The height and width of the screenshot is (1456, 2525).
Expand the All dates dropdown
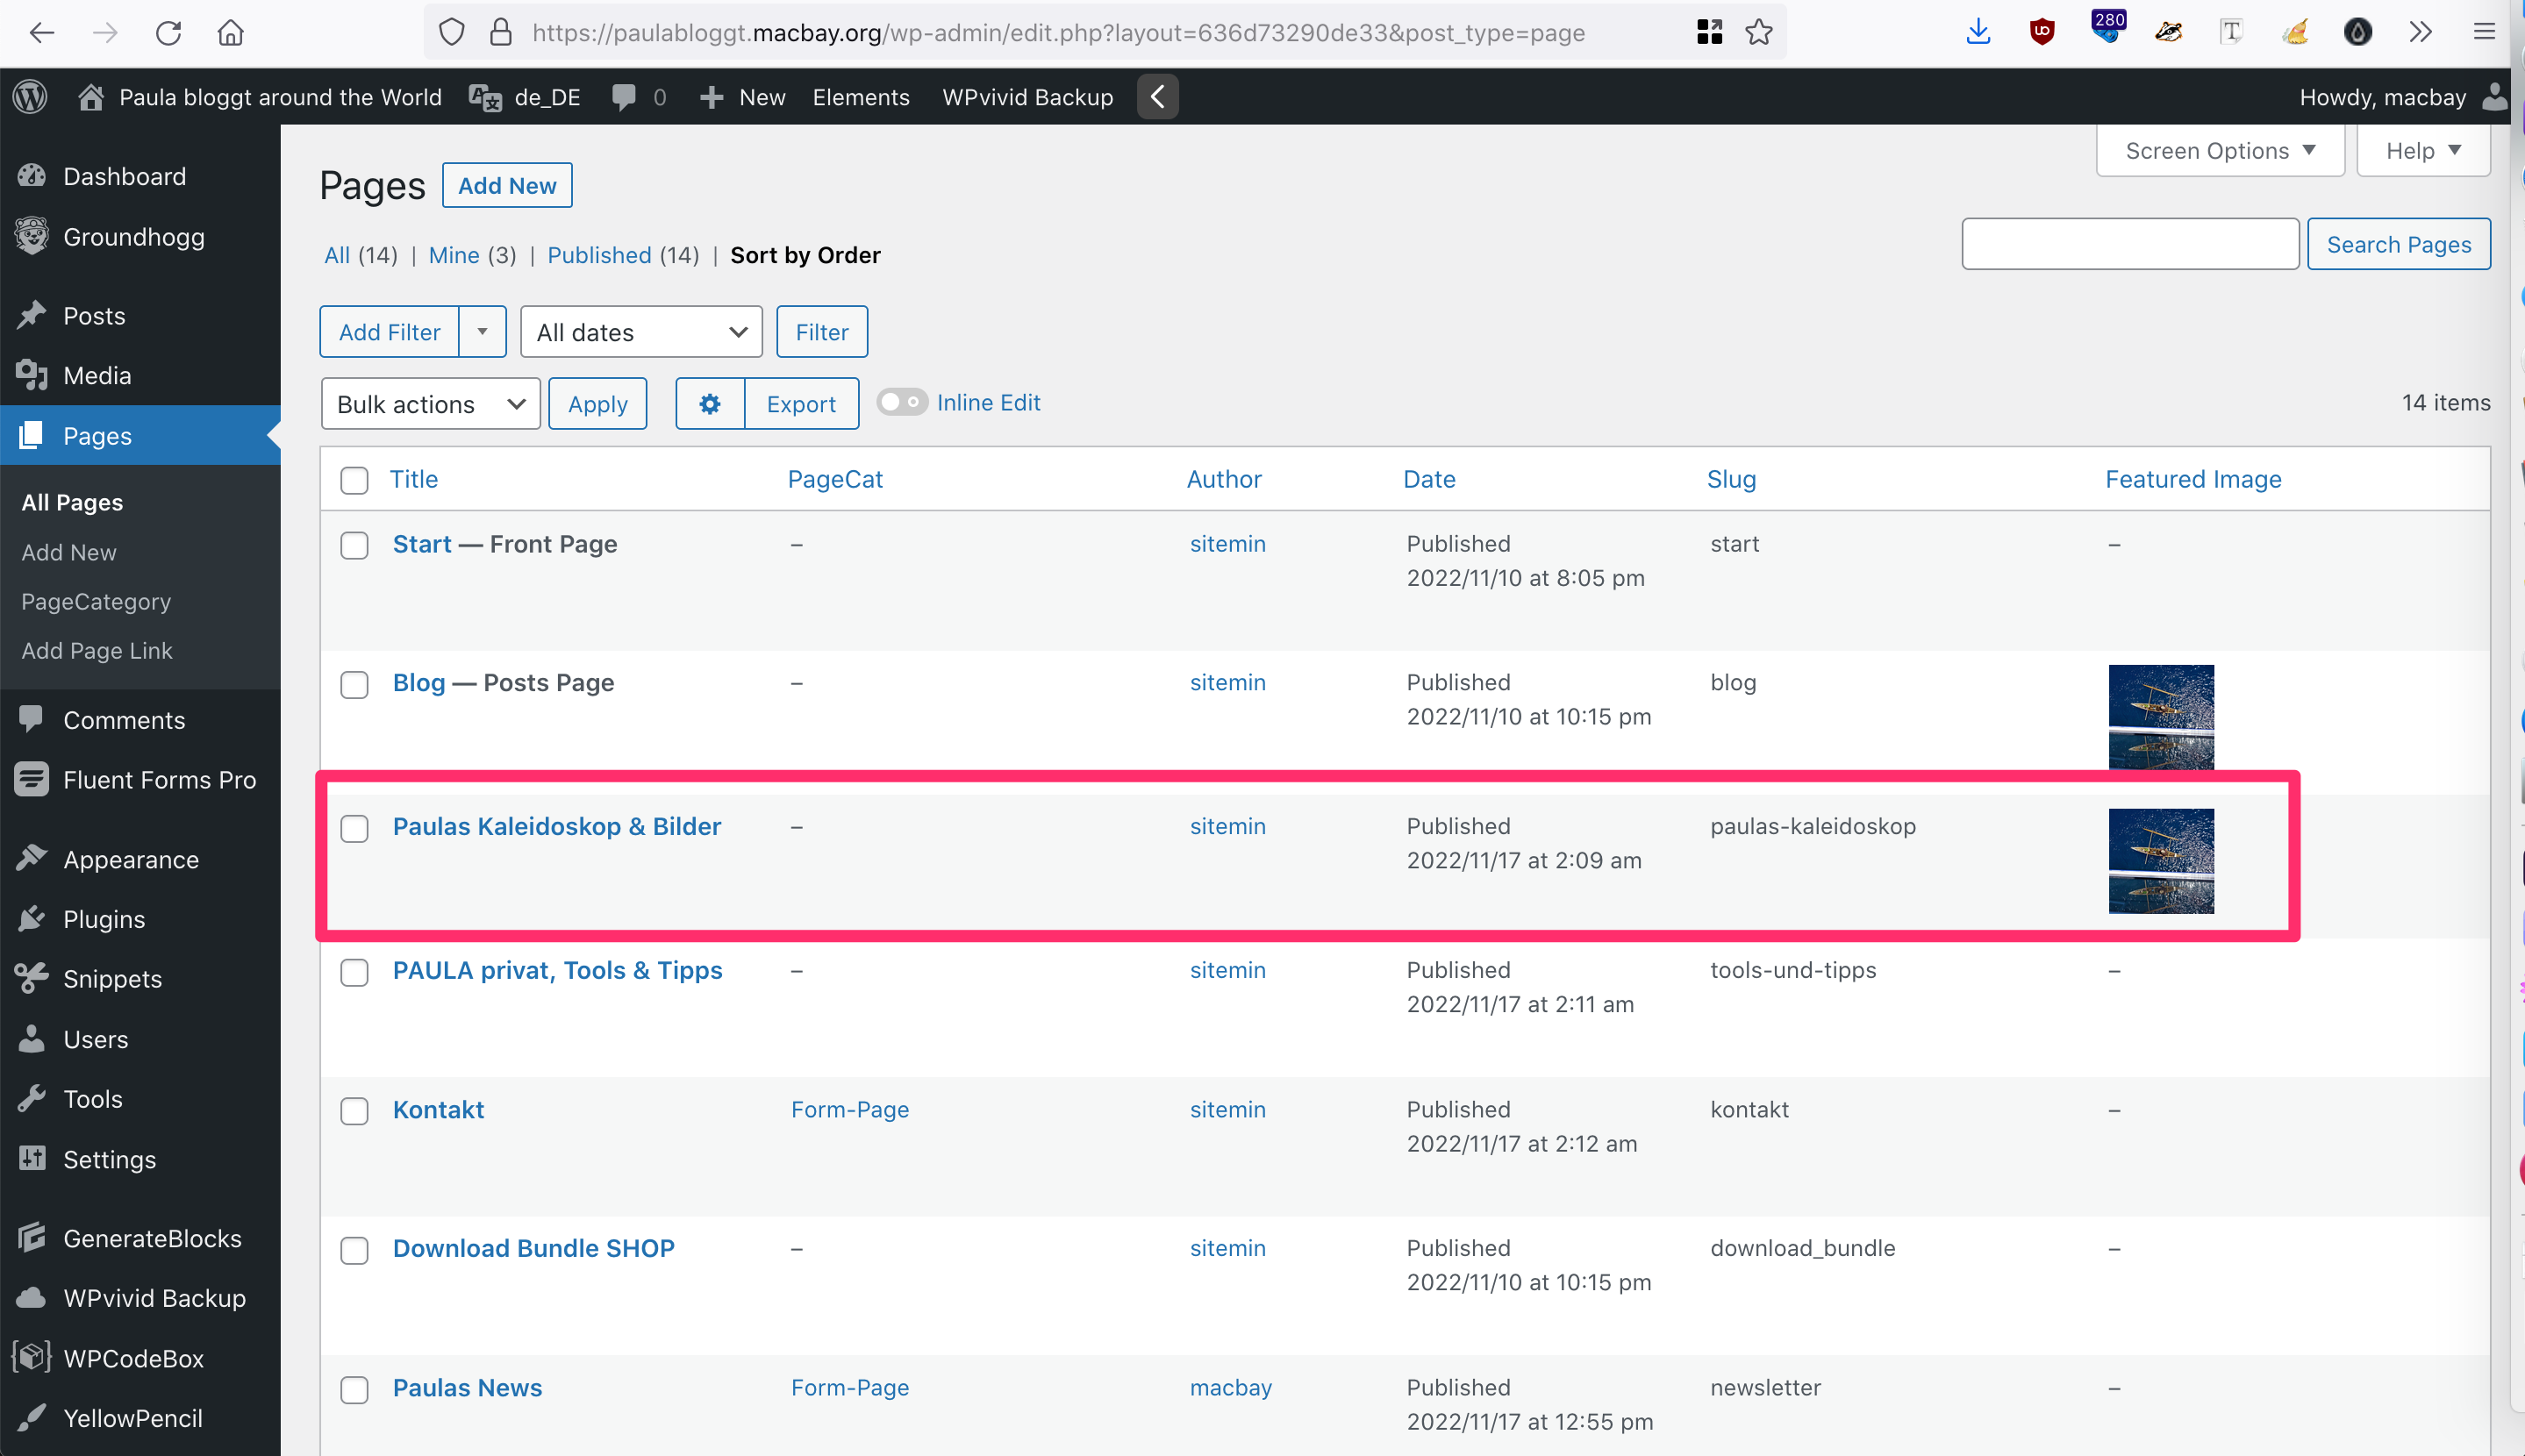[641, 332]
